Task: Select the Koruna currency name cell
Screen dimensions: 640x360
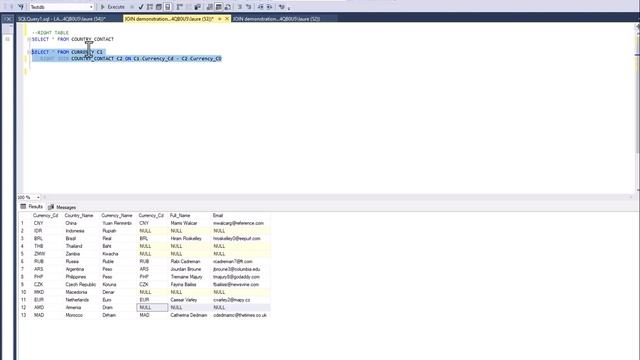Action: click(x=118, y=284)
